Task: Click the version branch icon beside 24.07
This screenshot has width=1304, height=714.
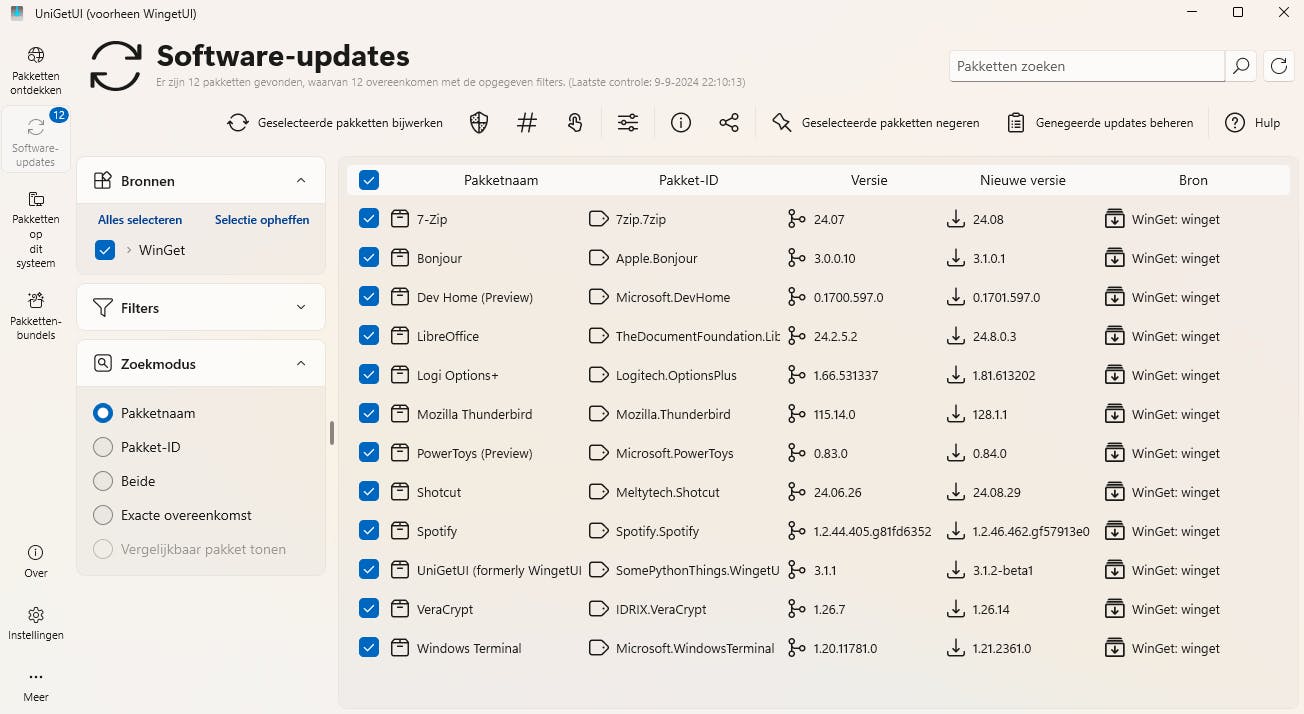Action: point(796,219)
